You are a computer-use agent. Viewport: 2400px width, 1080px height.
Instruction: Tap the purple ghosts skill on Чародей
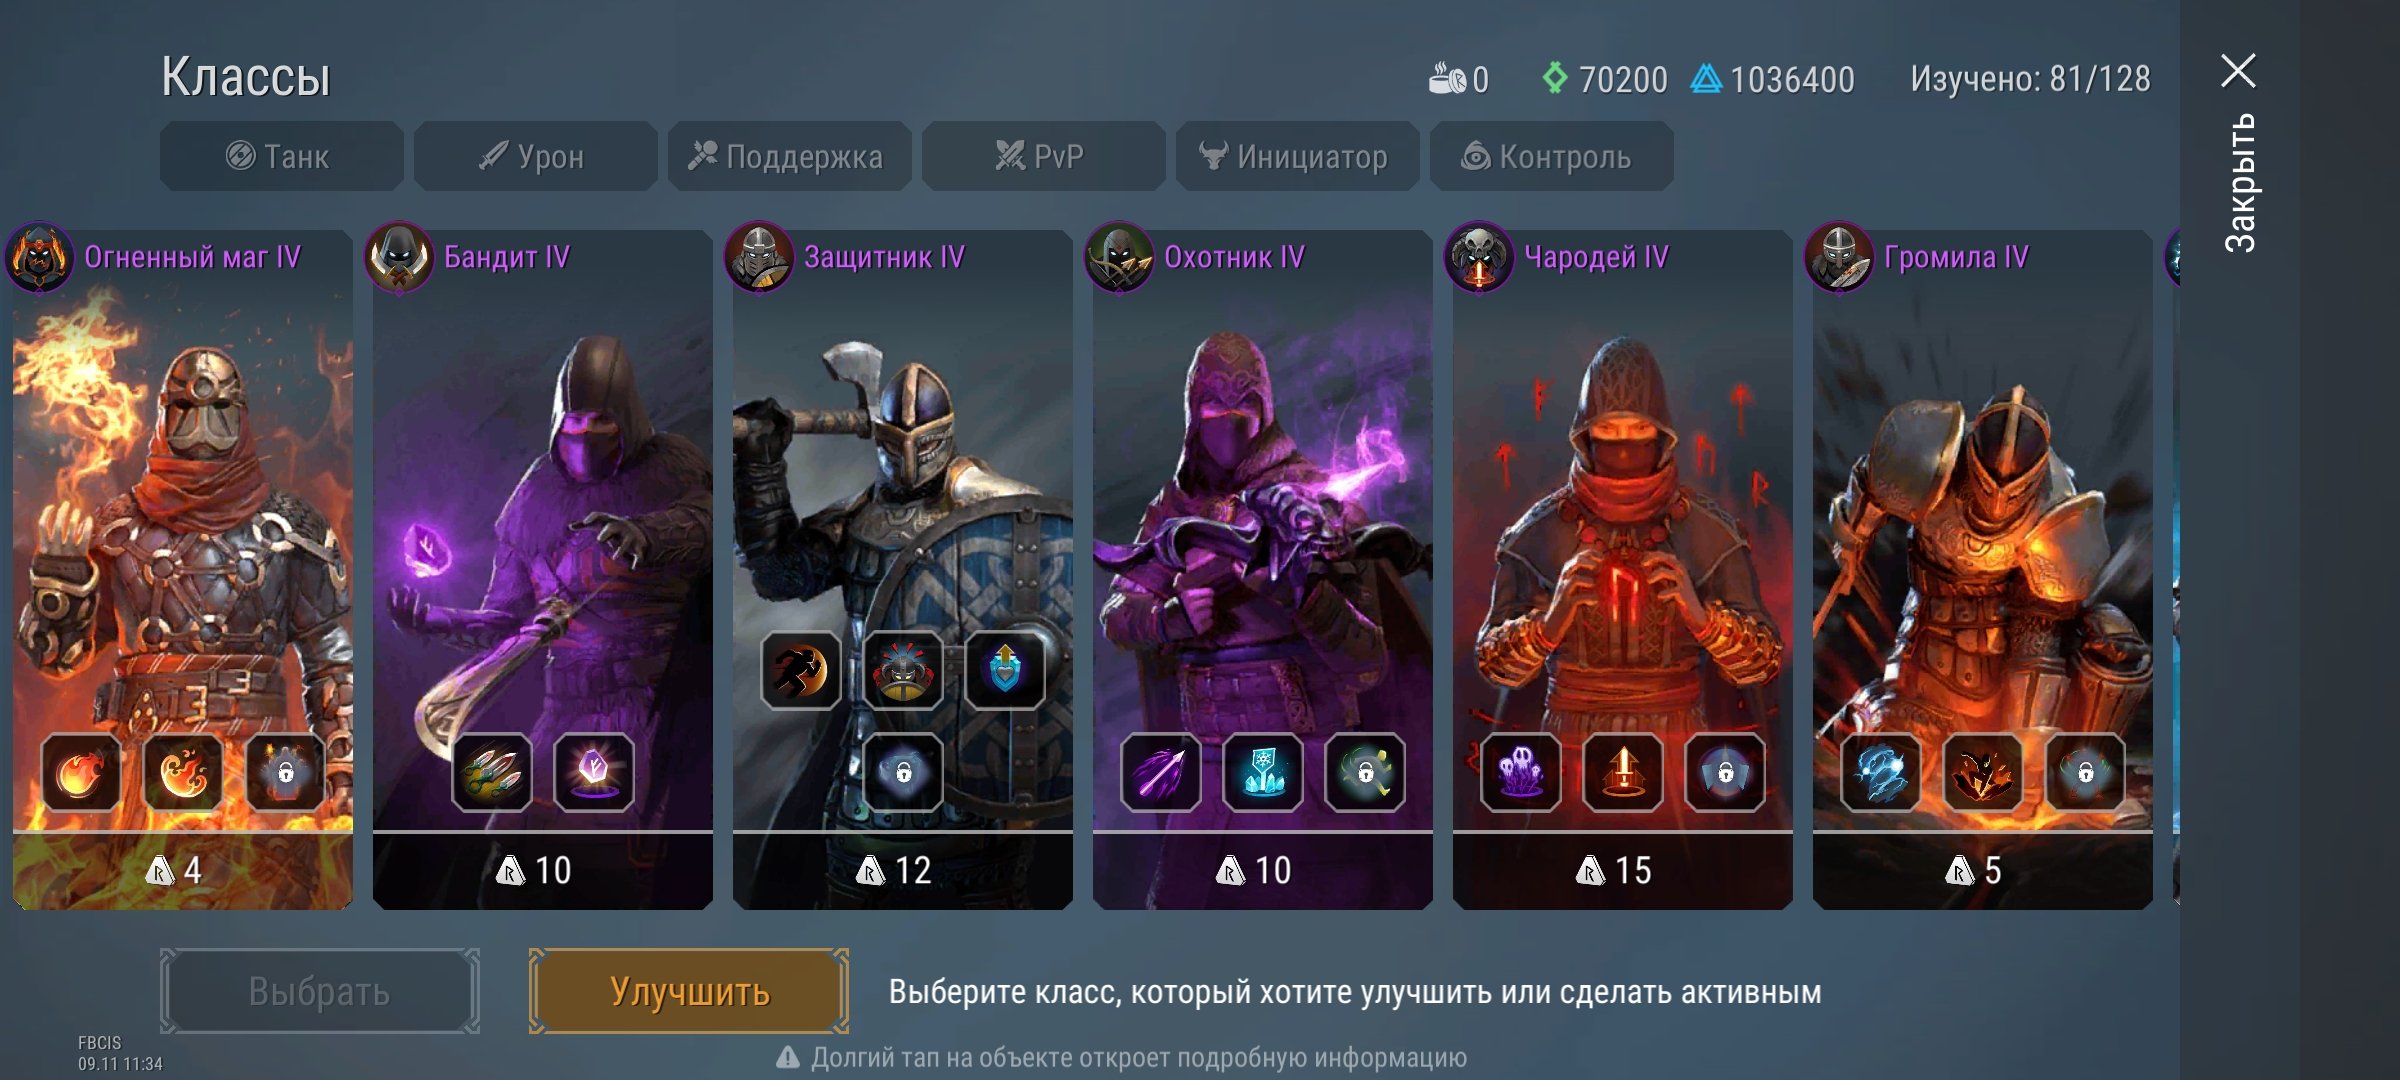(1521, 772)
